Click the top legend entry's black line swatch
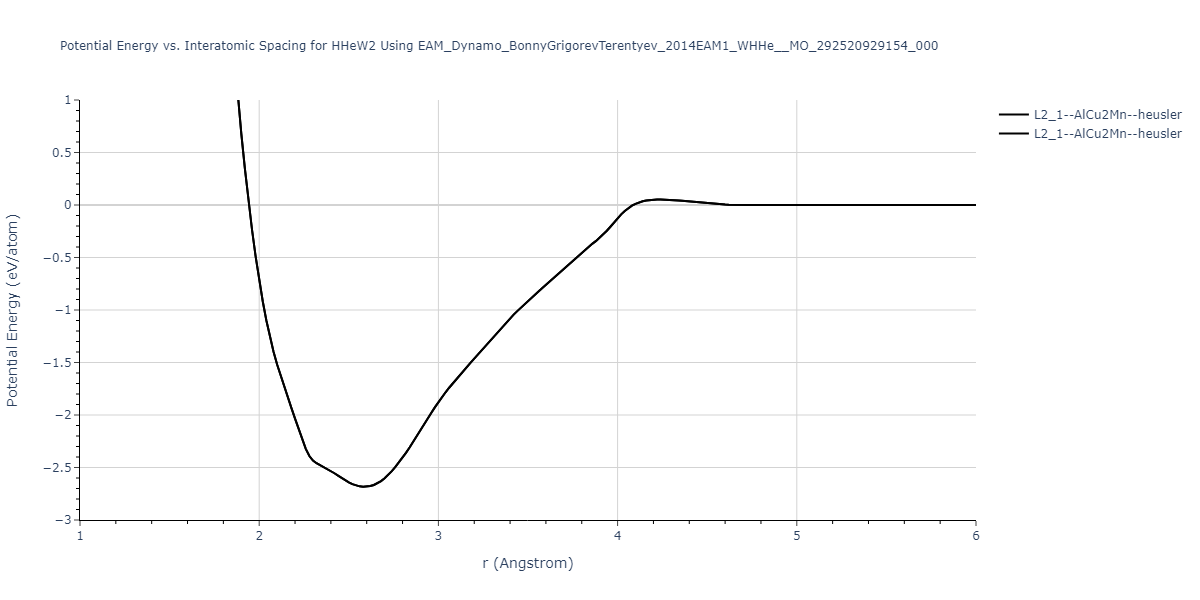This screenshot has height=600, width=1200. click(1014, 115)
